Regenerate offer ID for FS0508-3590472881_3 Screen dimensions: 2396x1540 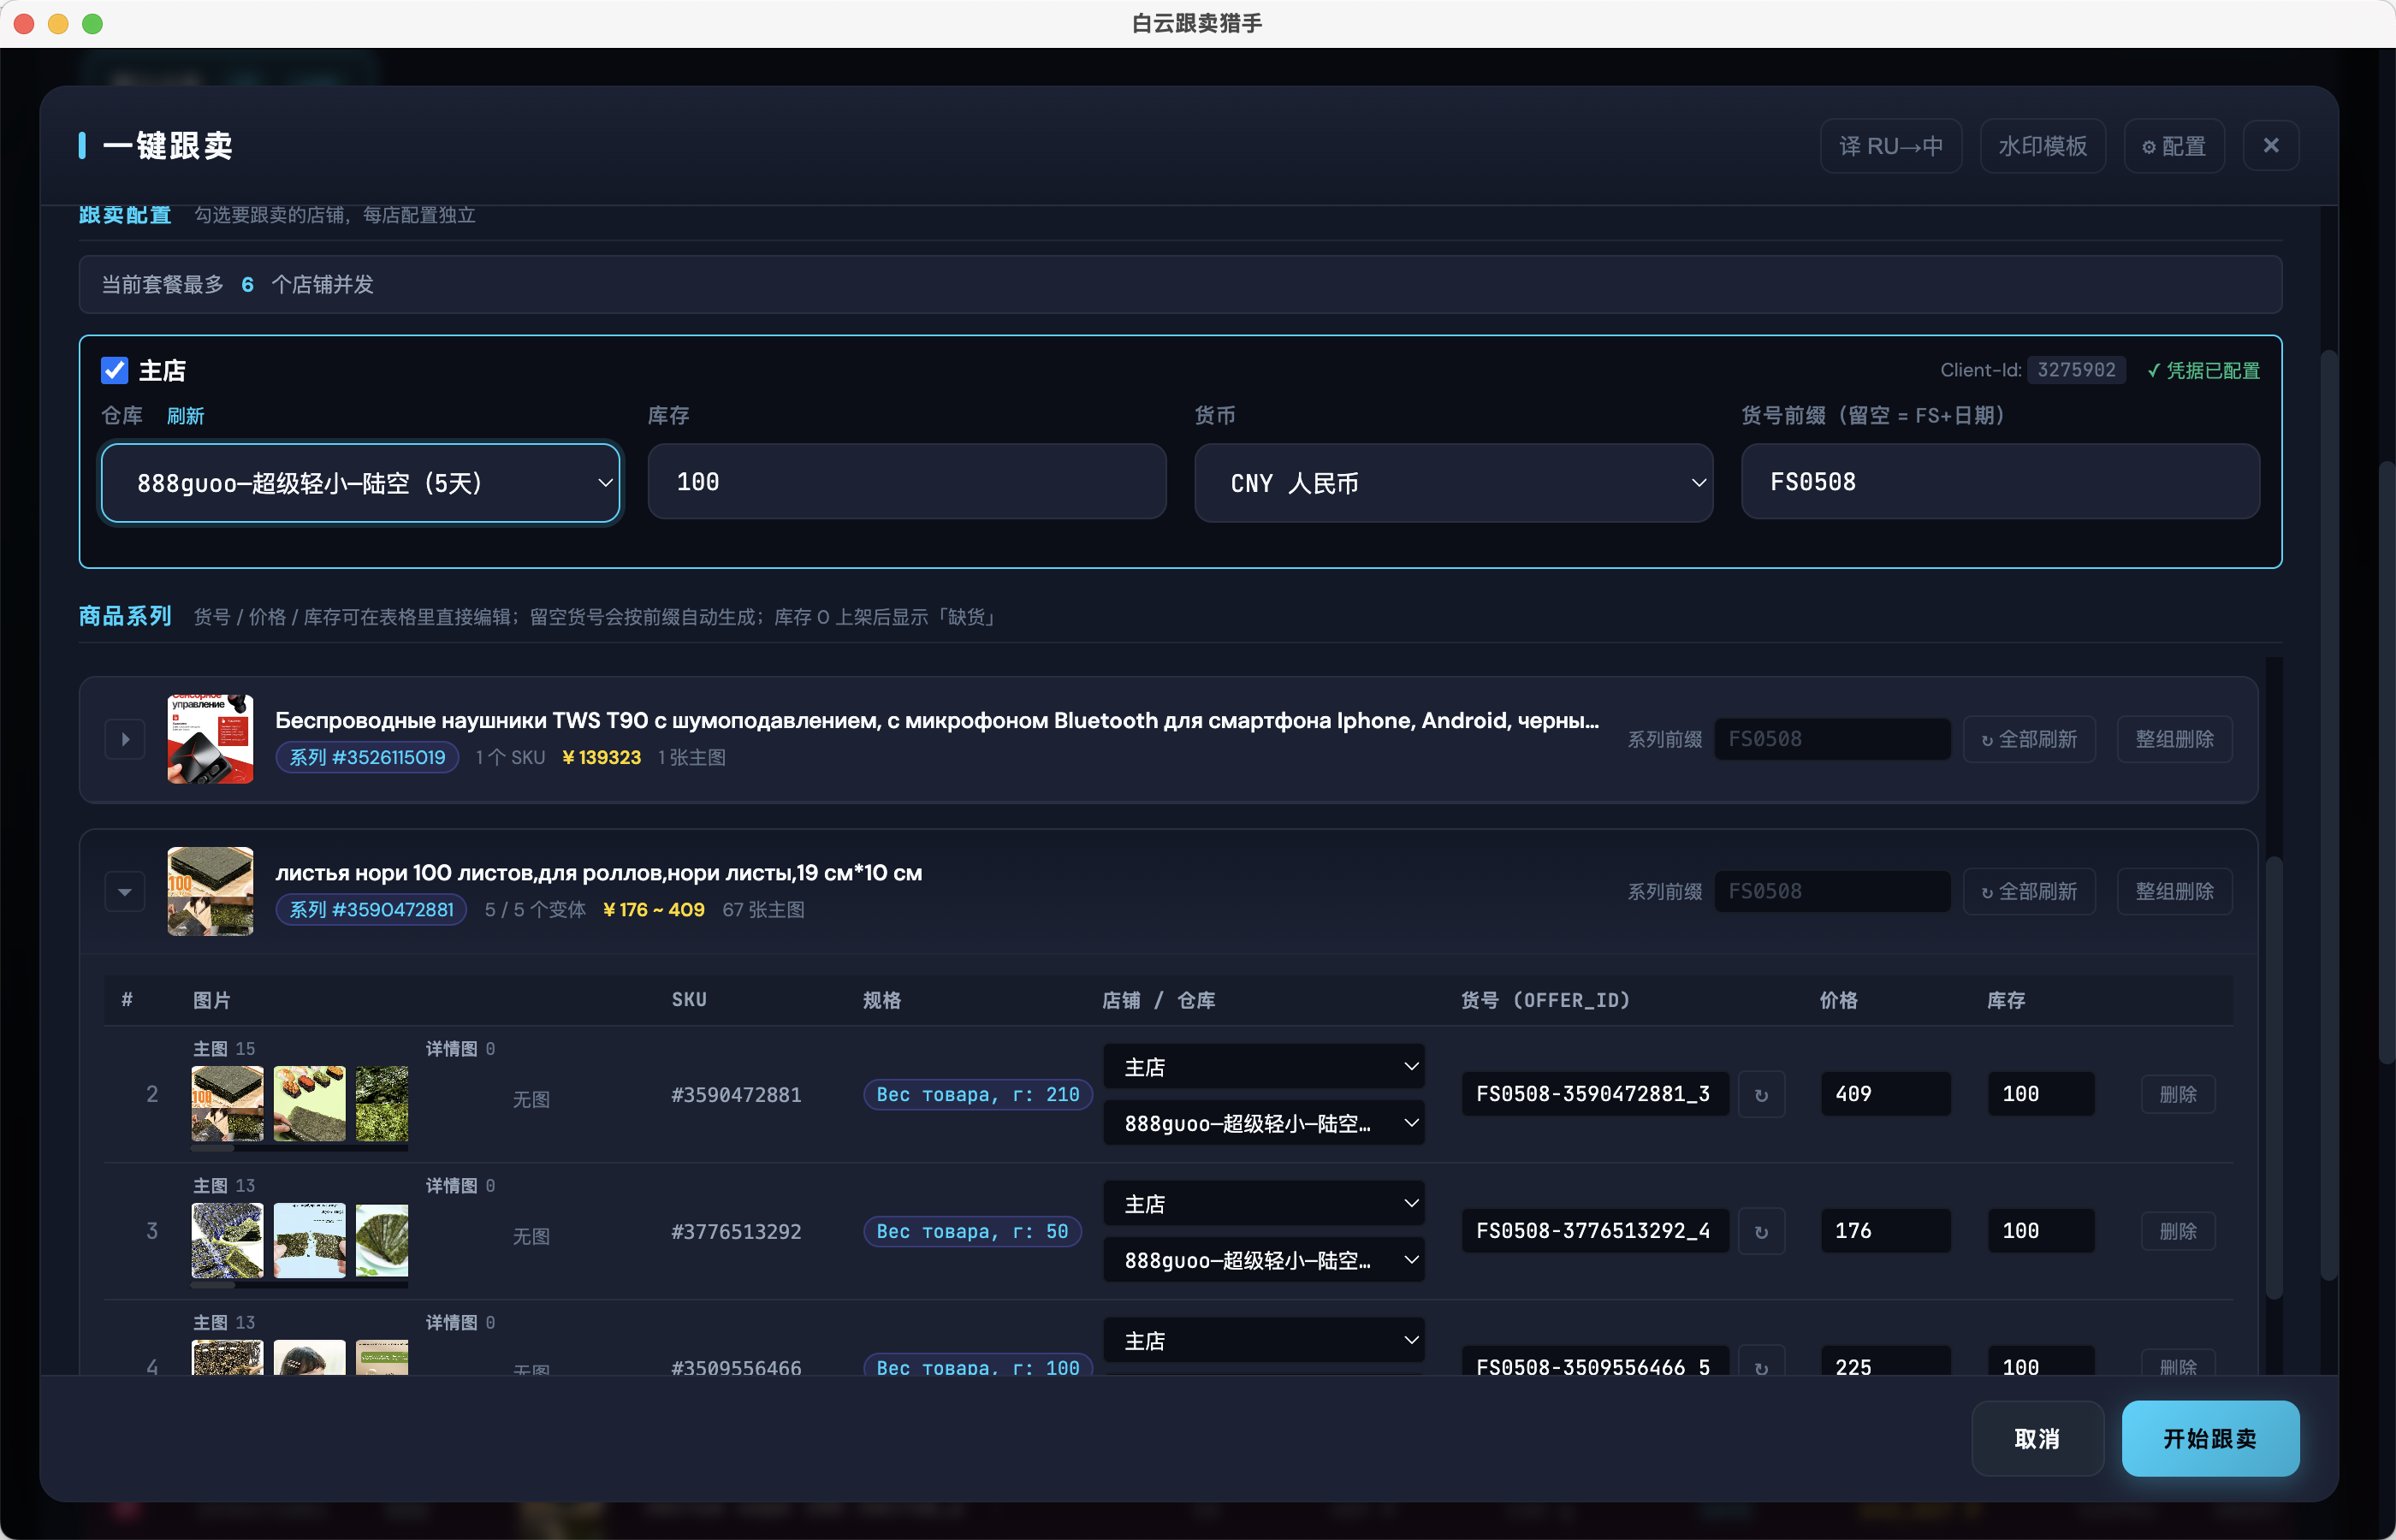1762,1095
